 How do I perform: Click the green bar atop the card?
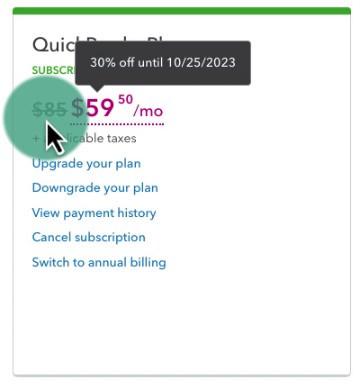(x=182, y=11)
